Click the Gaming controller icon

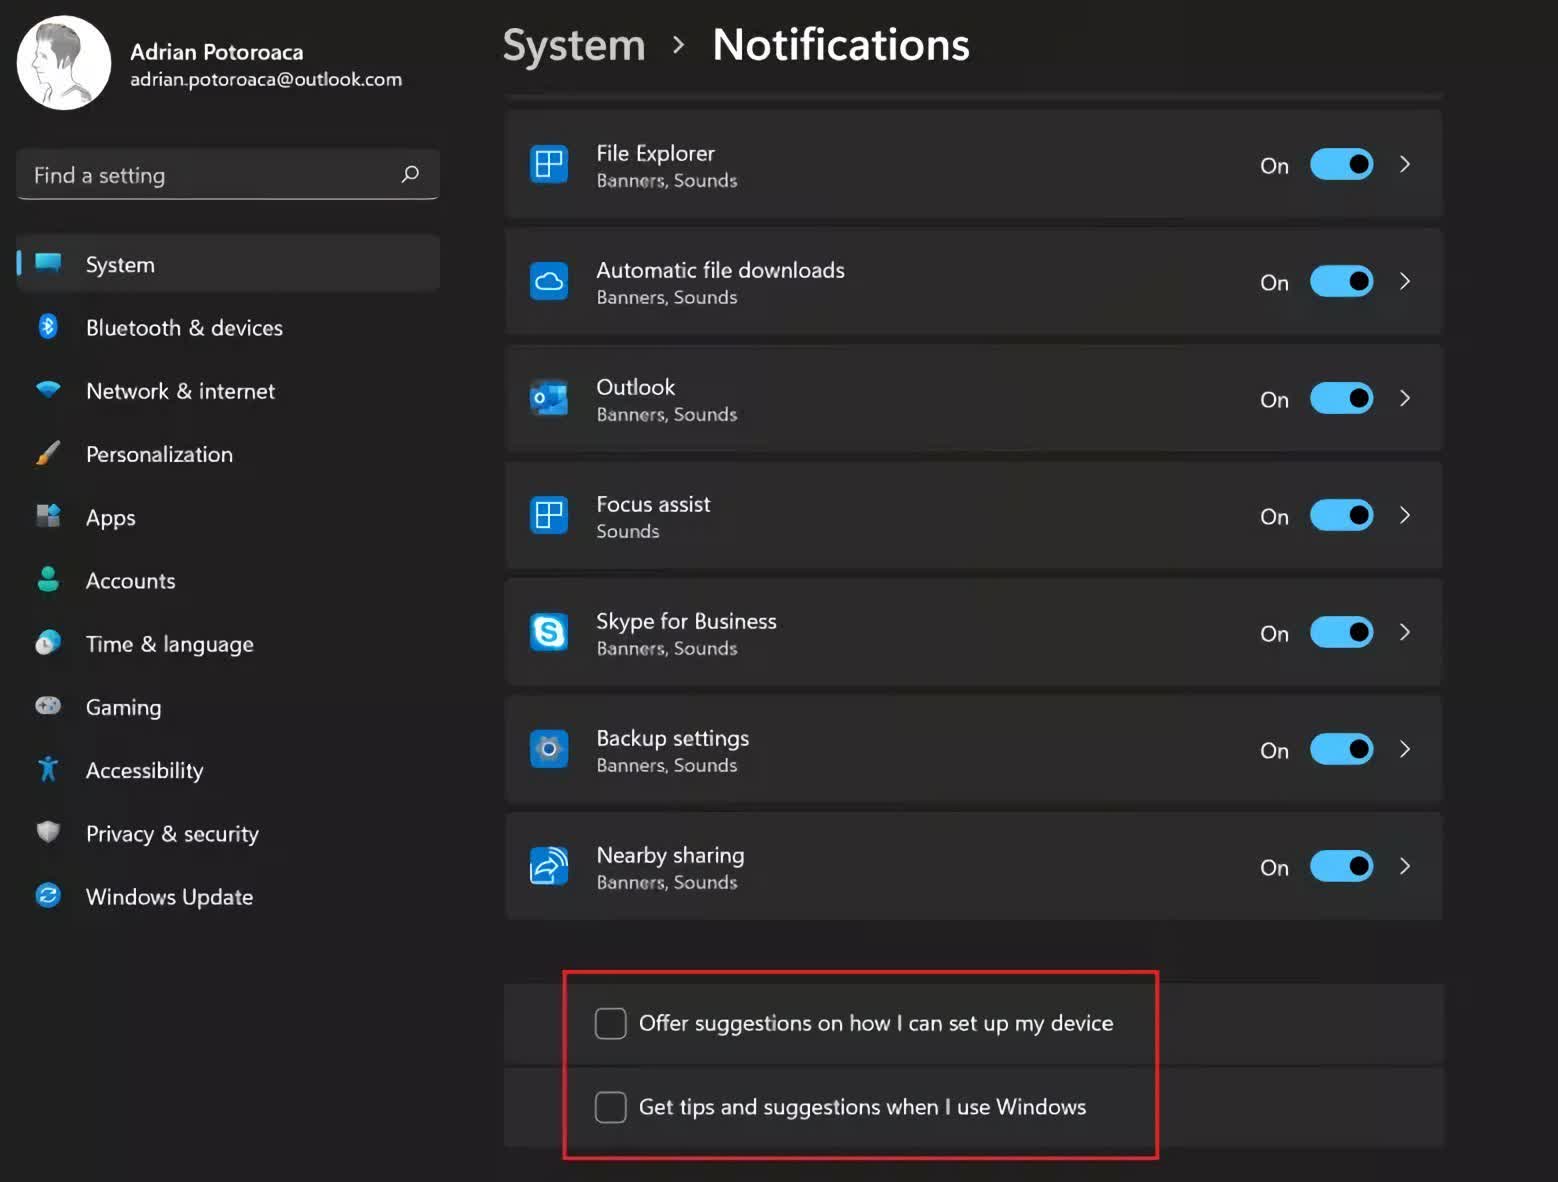click(48, 705)
